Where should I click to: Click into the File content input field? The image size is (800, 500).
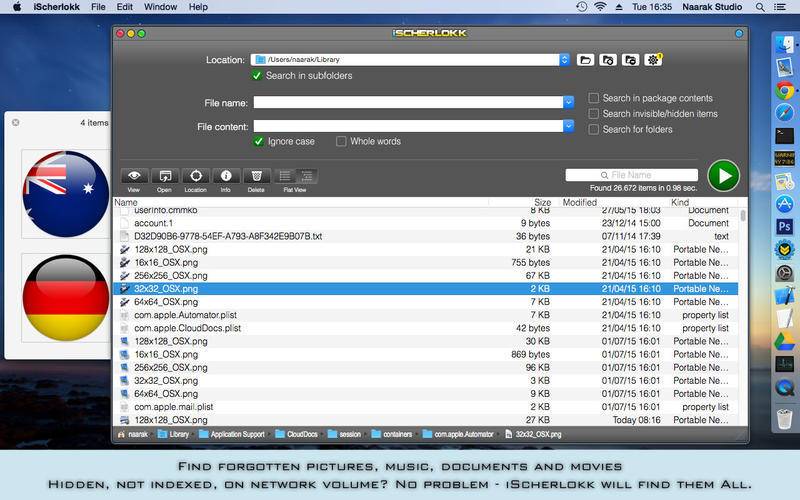pyautogui.click(x=408, y=126)
